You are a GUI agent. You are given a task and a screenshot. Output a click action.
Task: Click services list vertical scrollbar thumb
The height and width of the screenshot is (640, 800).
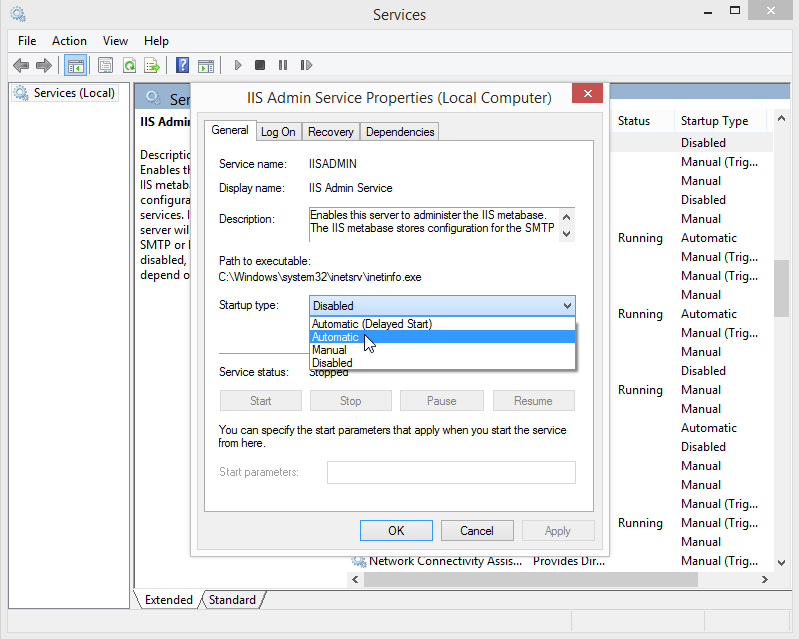781,288
